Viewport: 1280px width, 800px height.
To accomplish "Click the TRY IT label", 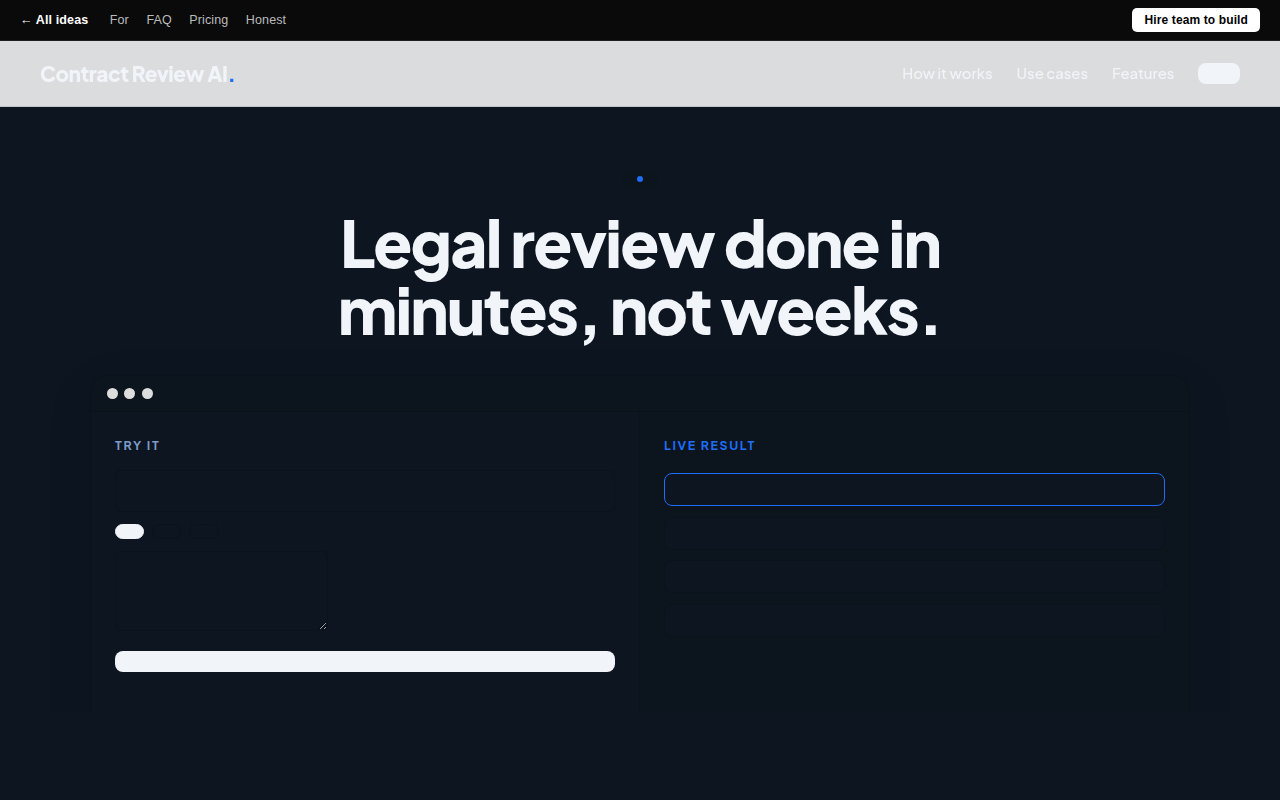I will point(137,446).
